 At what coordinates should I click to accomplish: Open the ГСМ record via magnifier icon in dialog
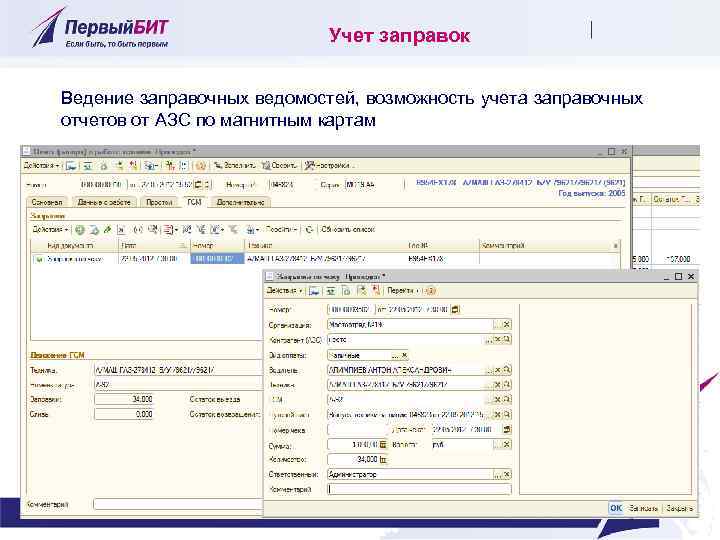click(506, 399)
